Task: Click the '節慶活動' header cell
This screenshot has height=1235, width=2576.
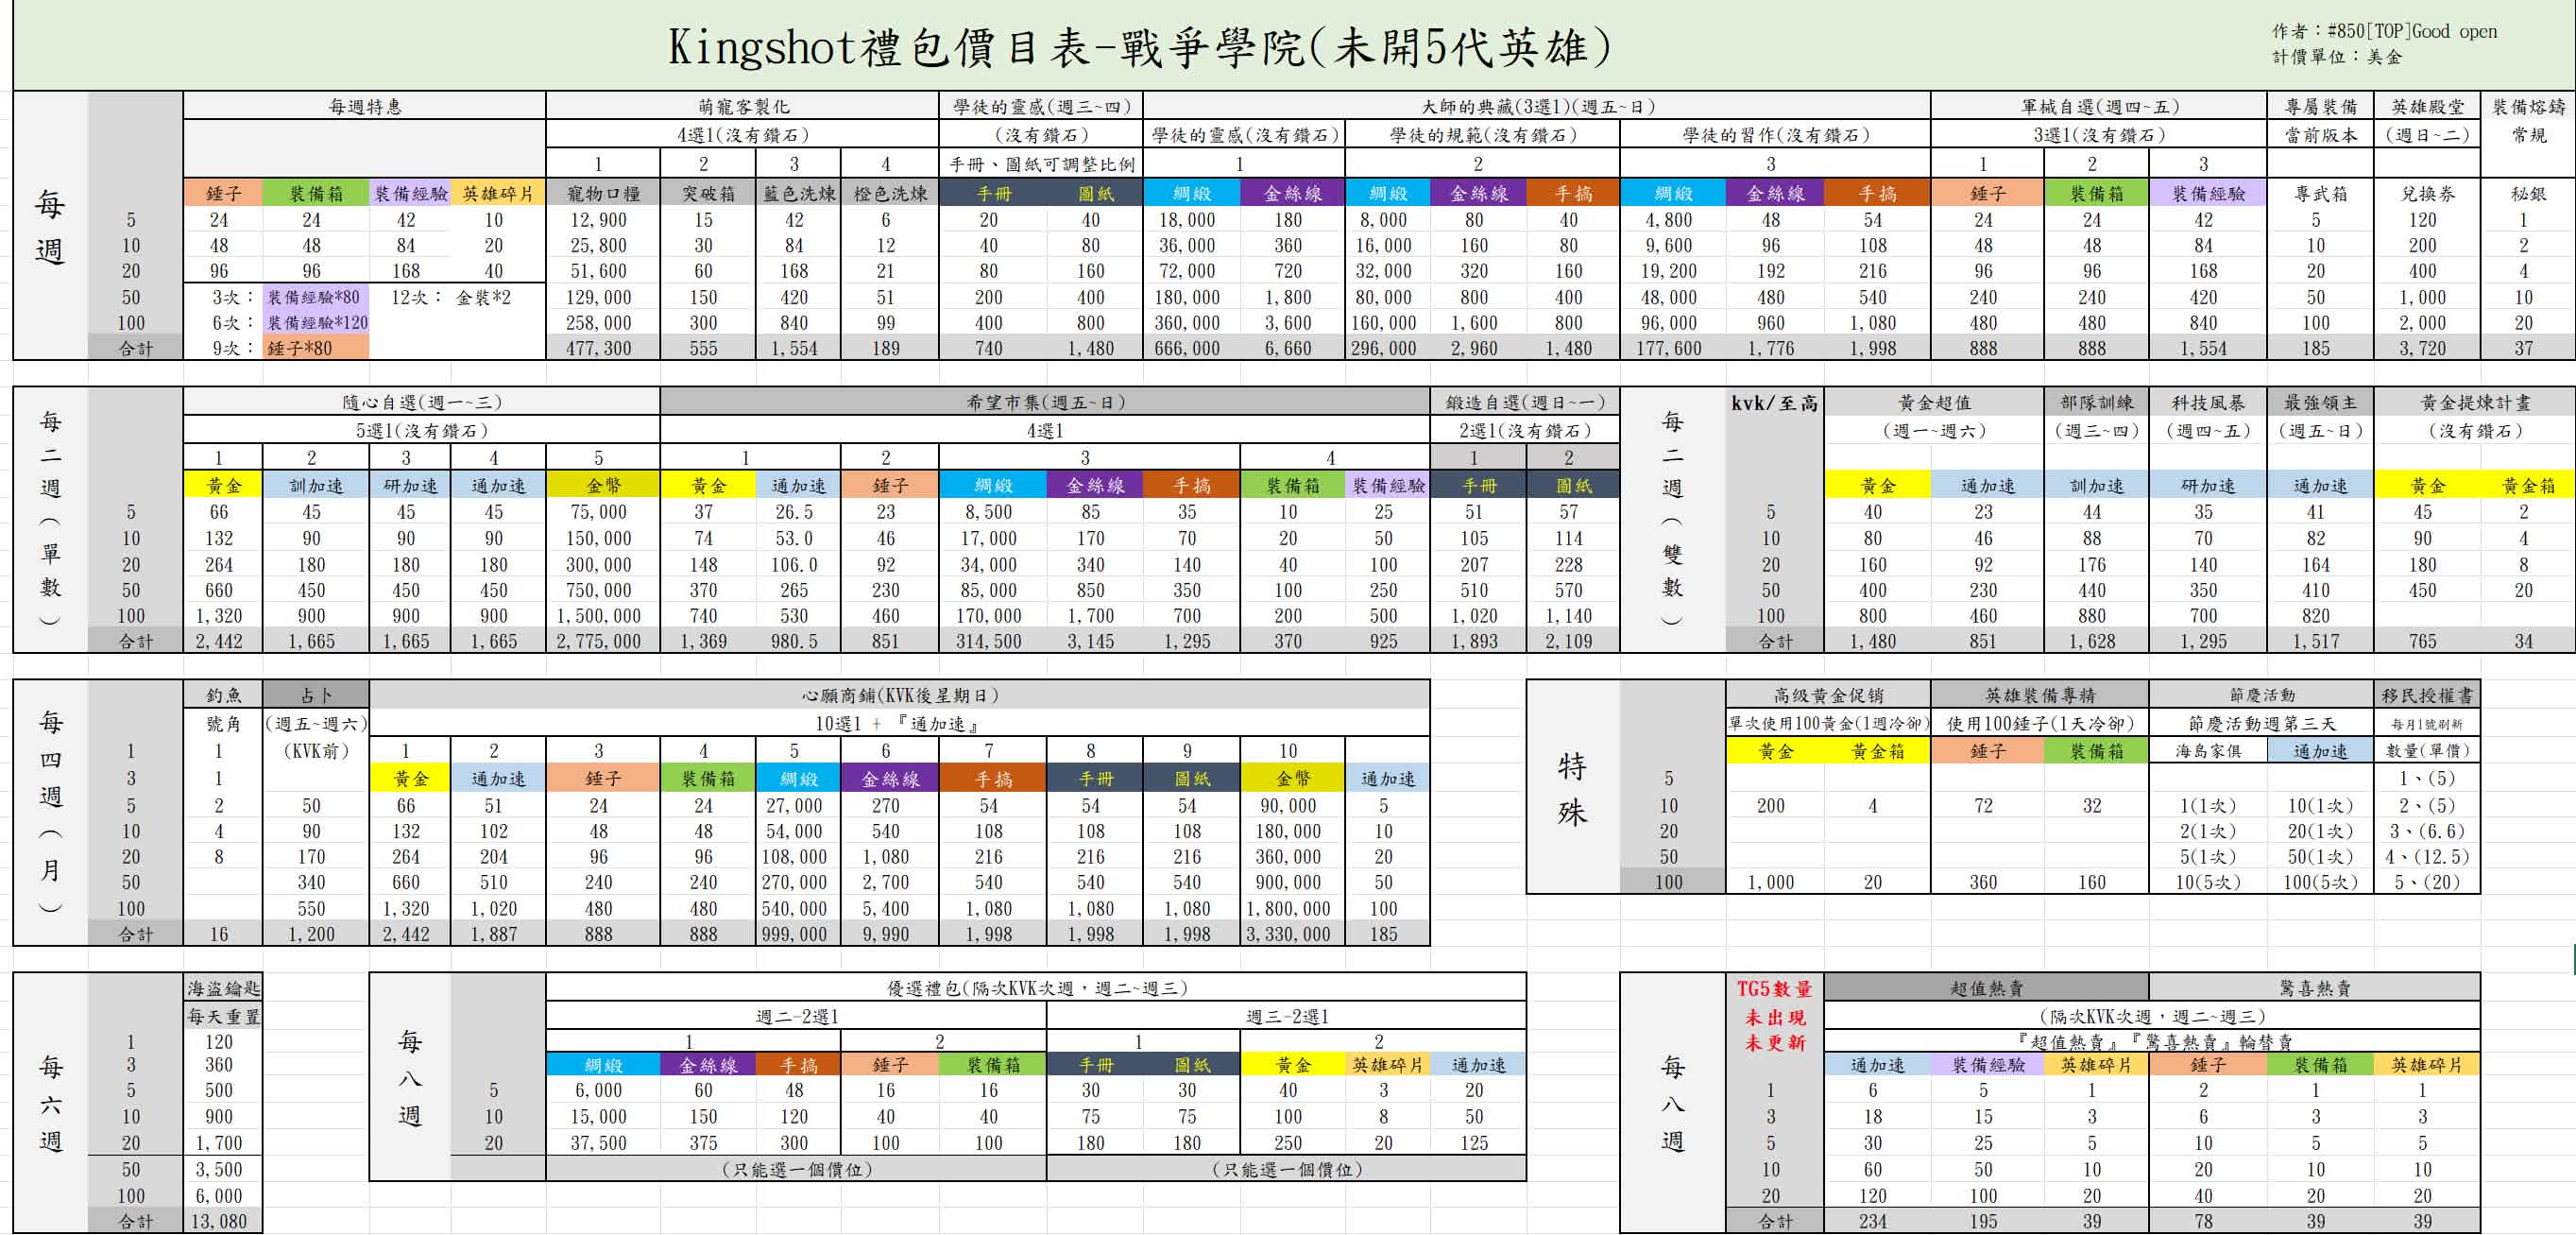Action: 2262,695
